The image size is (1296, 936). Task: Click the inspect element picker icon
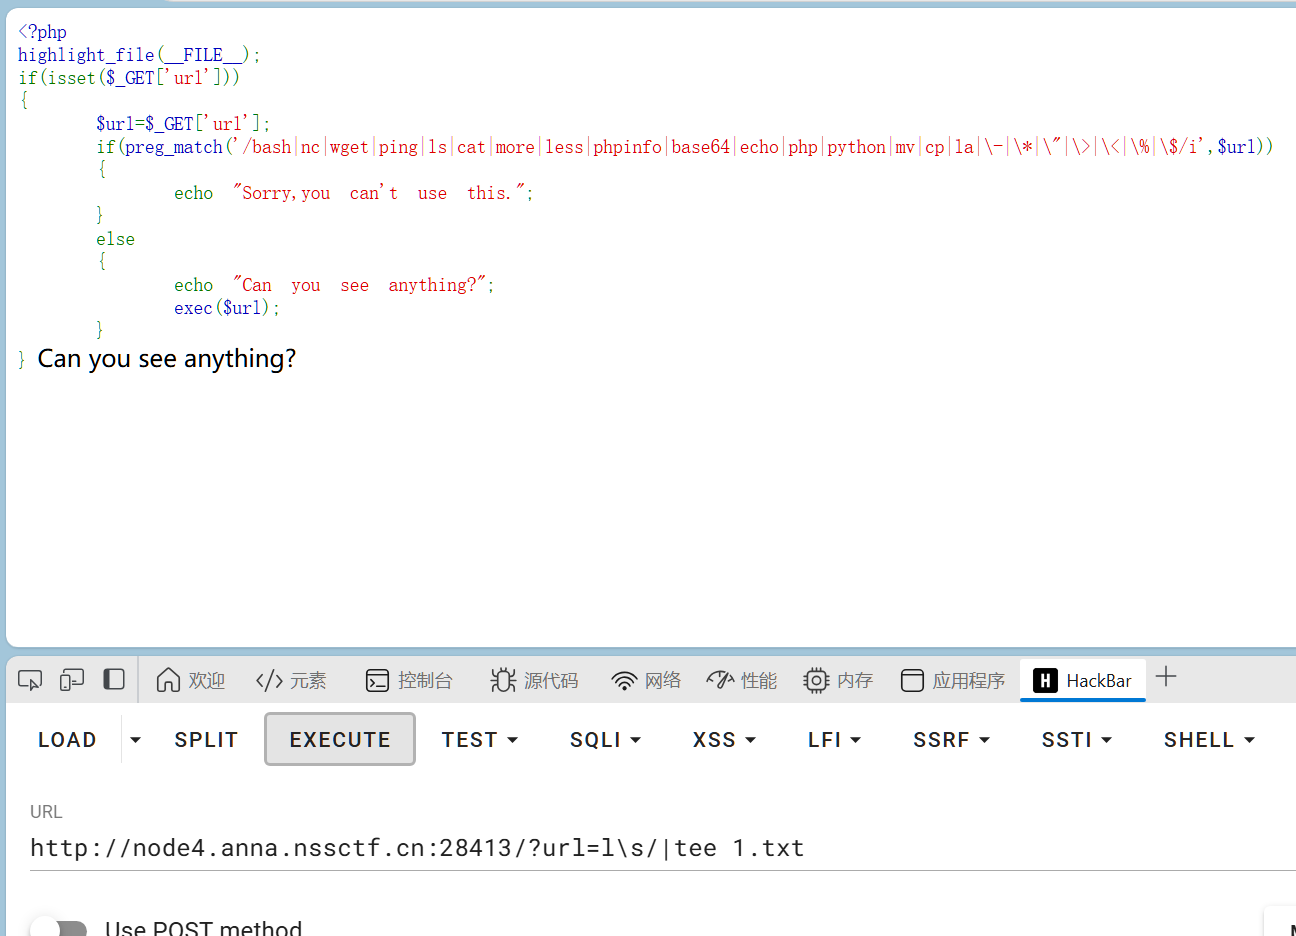point(30,680)
